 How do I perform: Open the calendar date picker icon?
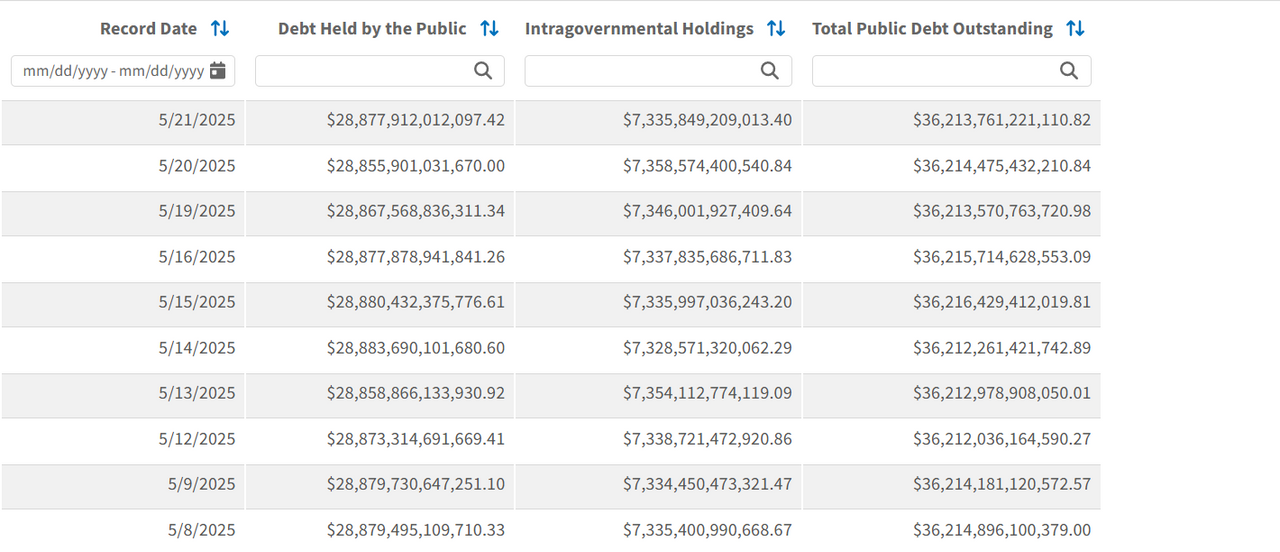[218, 71]
